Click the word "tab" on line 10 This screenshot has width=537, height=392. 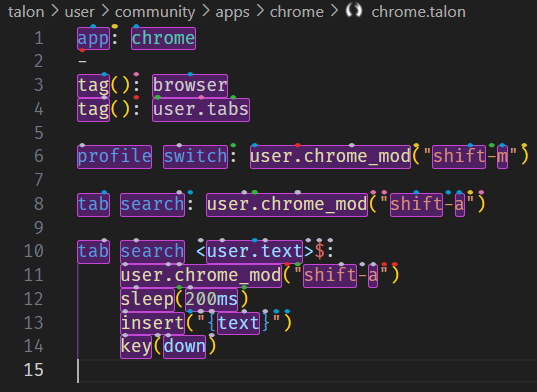tap(93, 252)
